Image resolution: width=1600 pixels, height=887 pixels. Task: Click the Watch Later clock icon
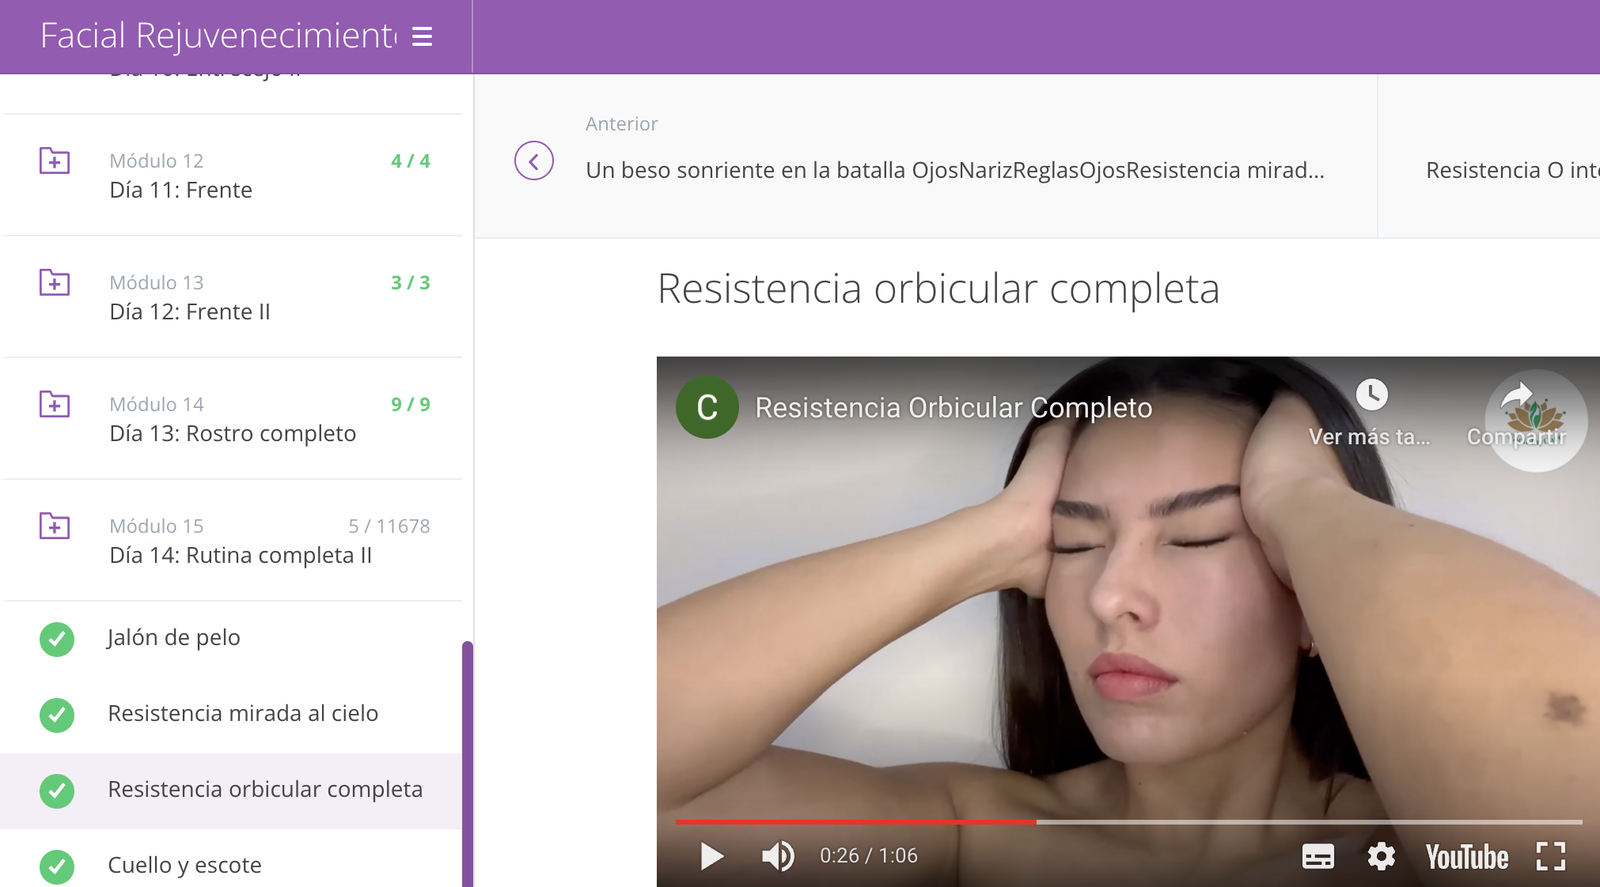[x=1371, y=395]
